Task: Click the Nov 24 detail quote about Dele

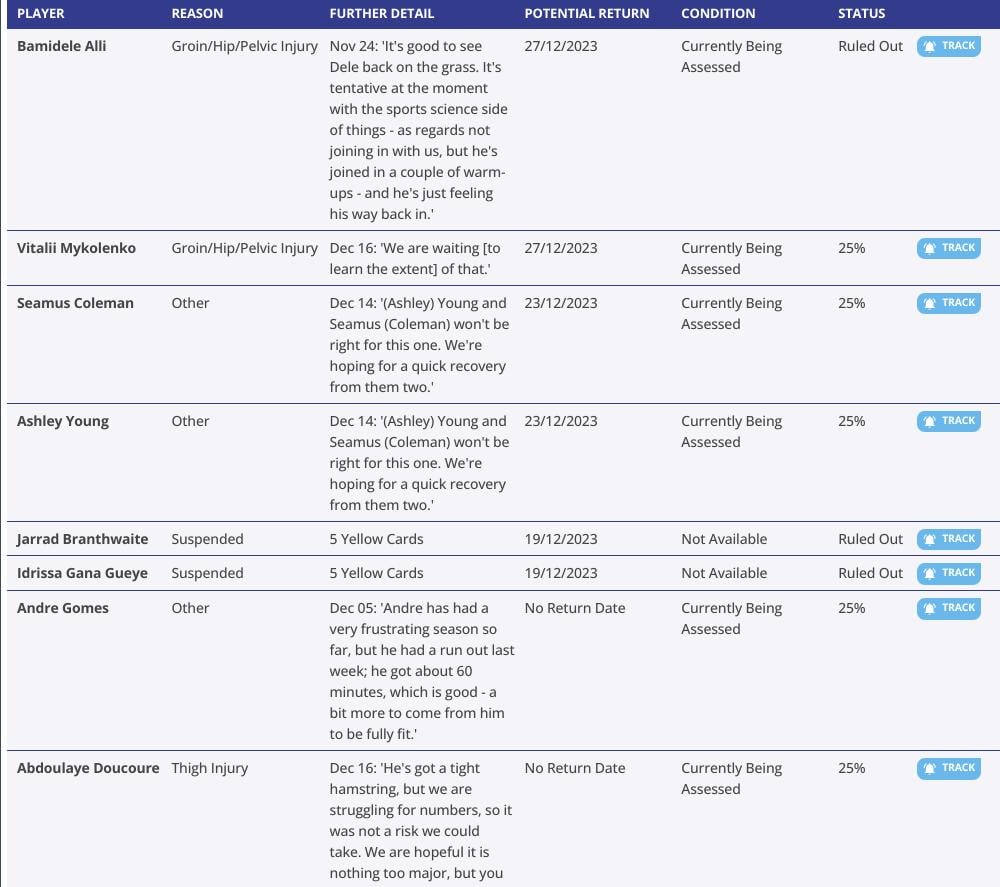Action: tap(418, 130)
